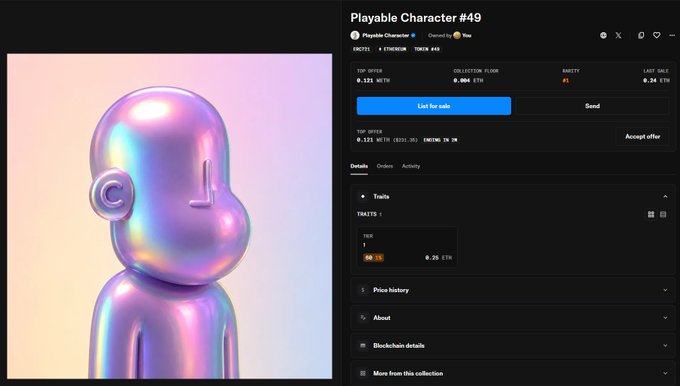Click the blue verified badge
The height and width of the screenshot is (386, 680).
click(x=413, y=36)
